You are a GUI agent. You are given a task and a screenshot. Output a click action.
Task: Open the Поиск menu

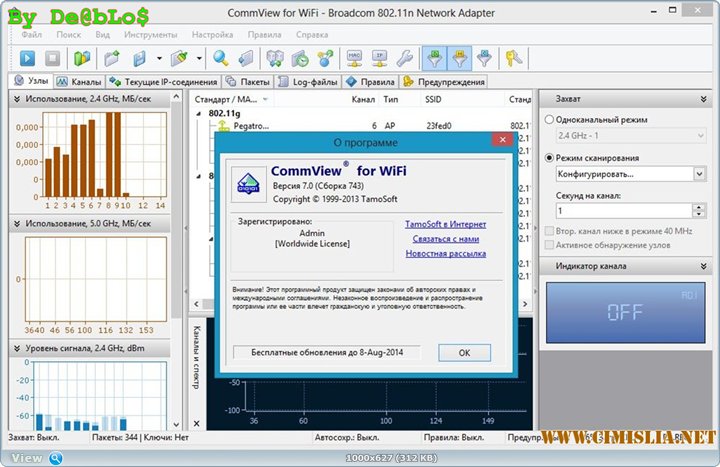(x=68, y=34)
